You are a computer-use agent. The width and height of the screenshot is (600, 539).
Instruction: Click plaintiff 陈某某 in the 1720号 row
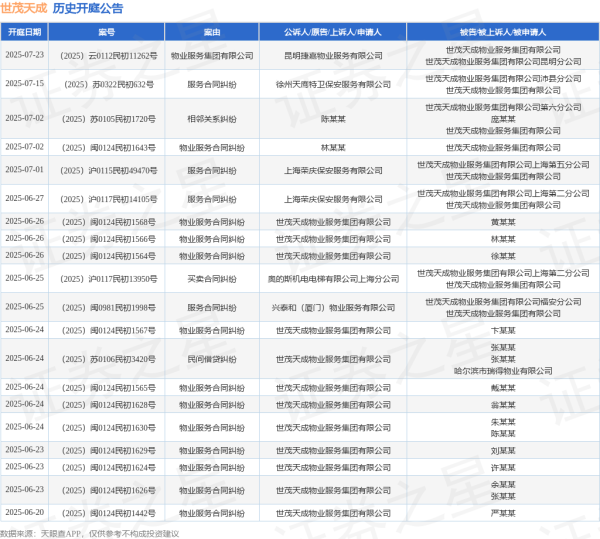333,119
